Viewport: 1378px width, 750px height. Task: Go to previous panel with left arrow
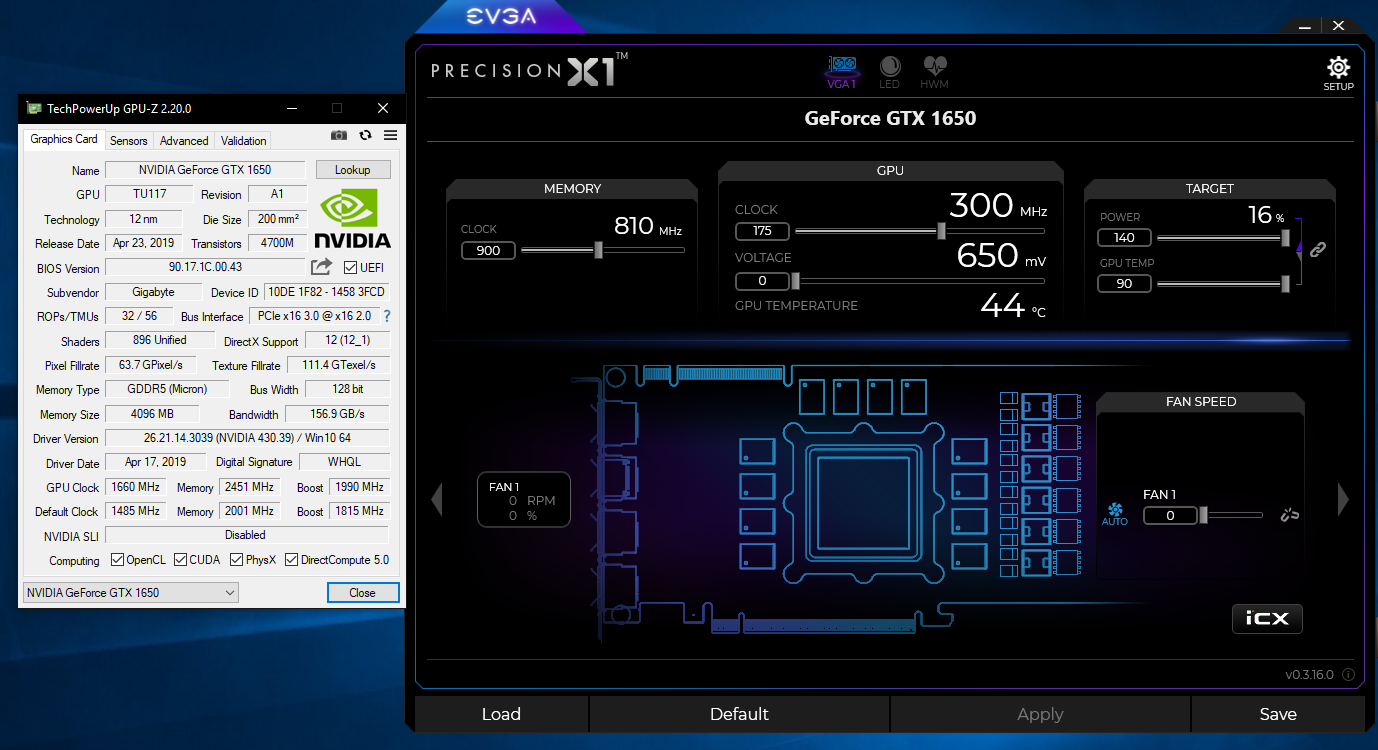point(436,499)
